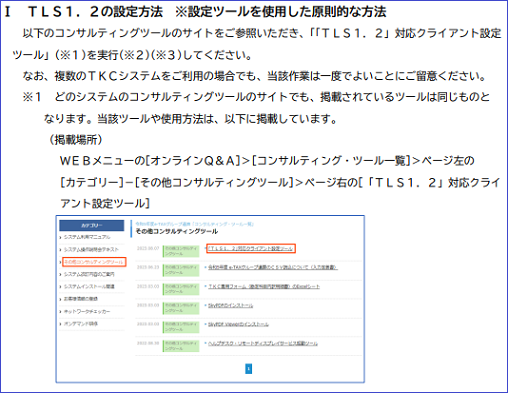Click the arrow beside オンデマンド研修
This screenshot has height=393, width=508.
pos(61,324)
